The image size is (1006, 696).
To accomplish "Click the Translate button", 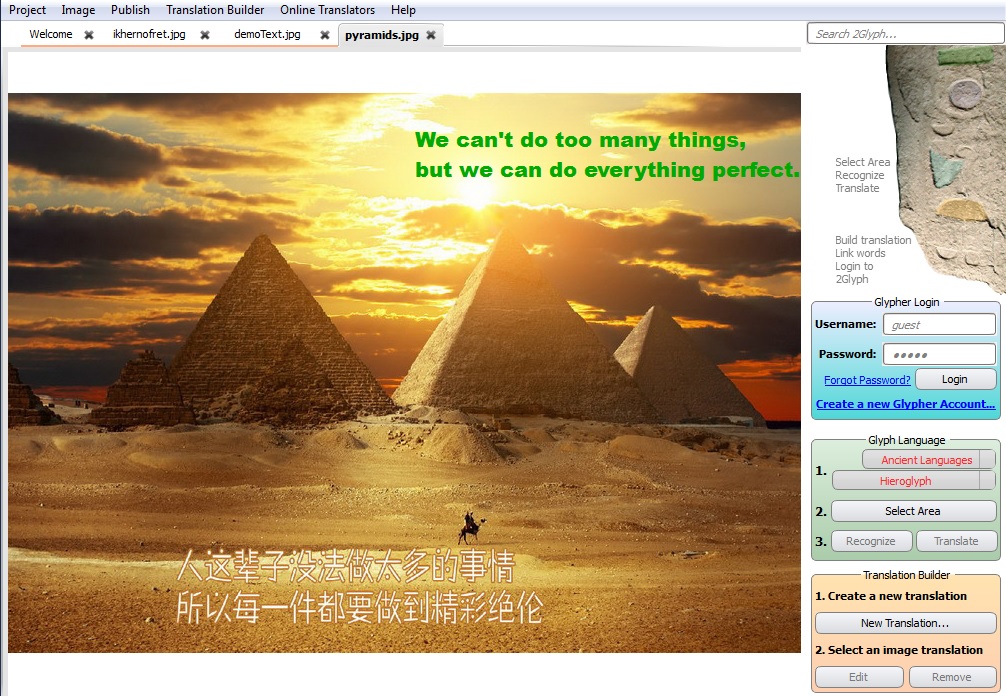I will pos(956,541).
